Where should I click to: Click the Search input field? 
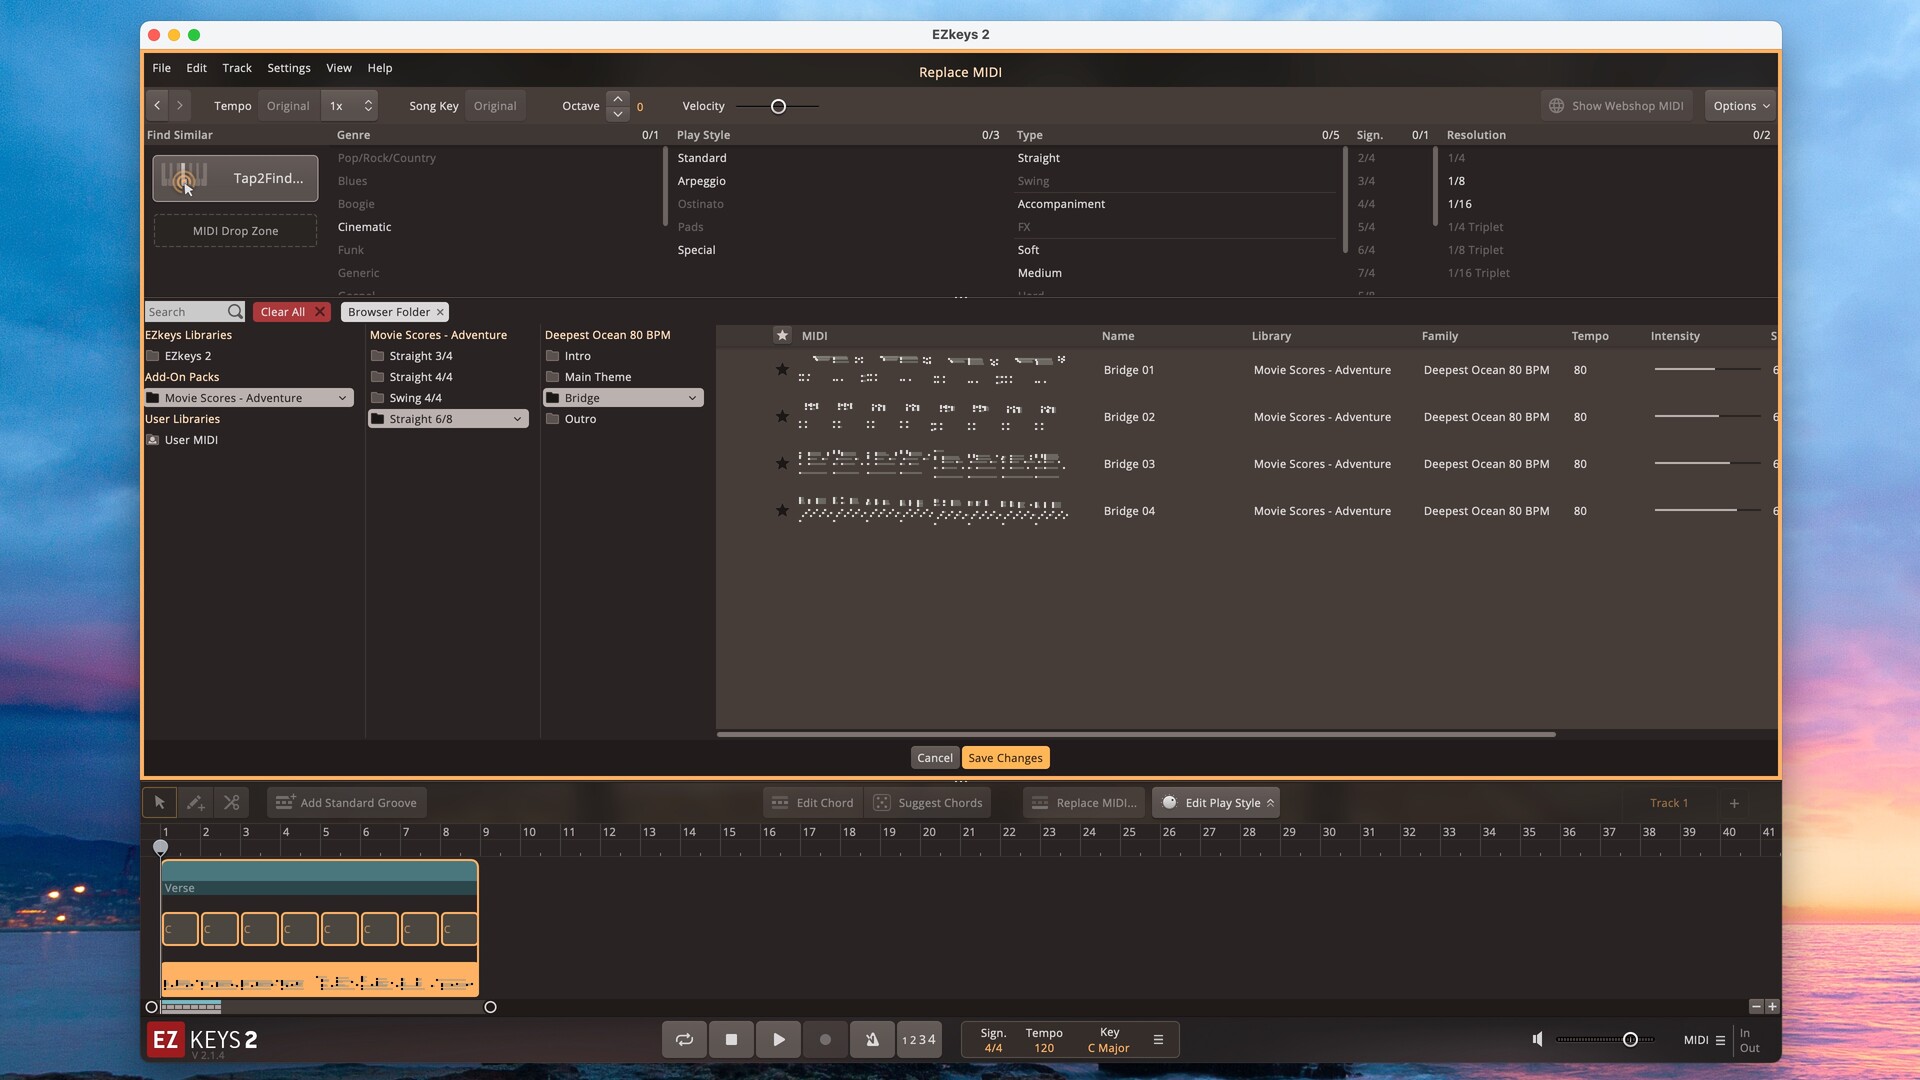(186, 312)
